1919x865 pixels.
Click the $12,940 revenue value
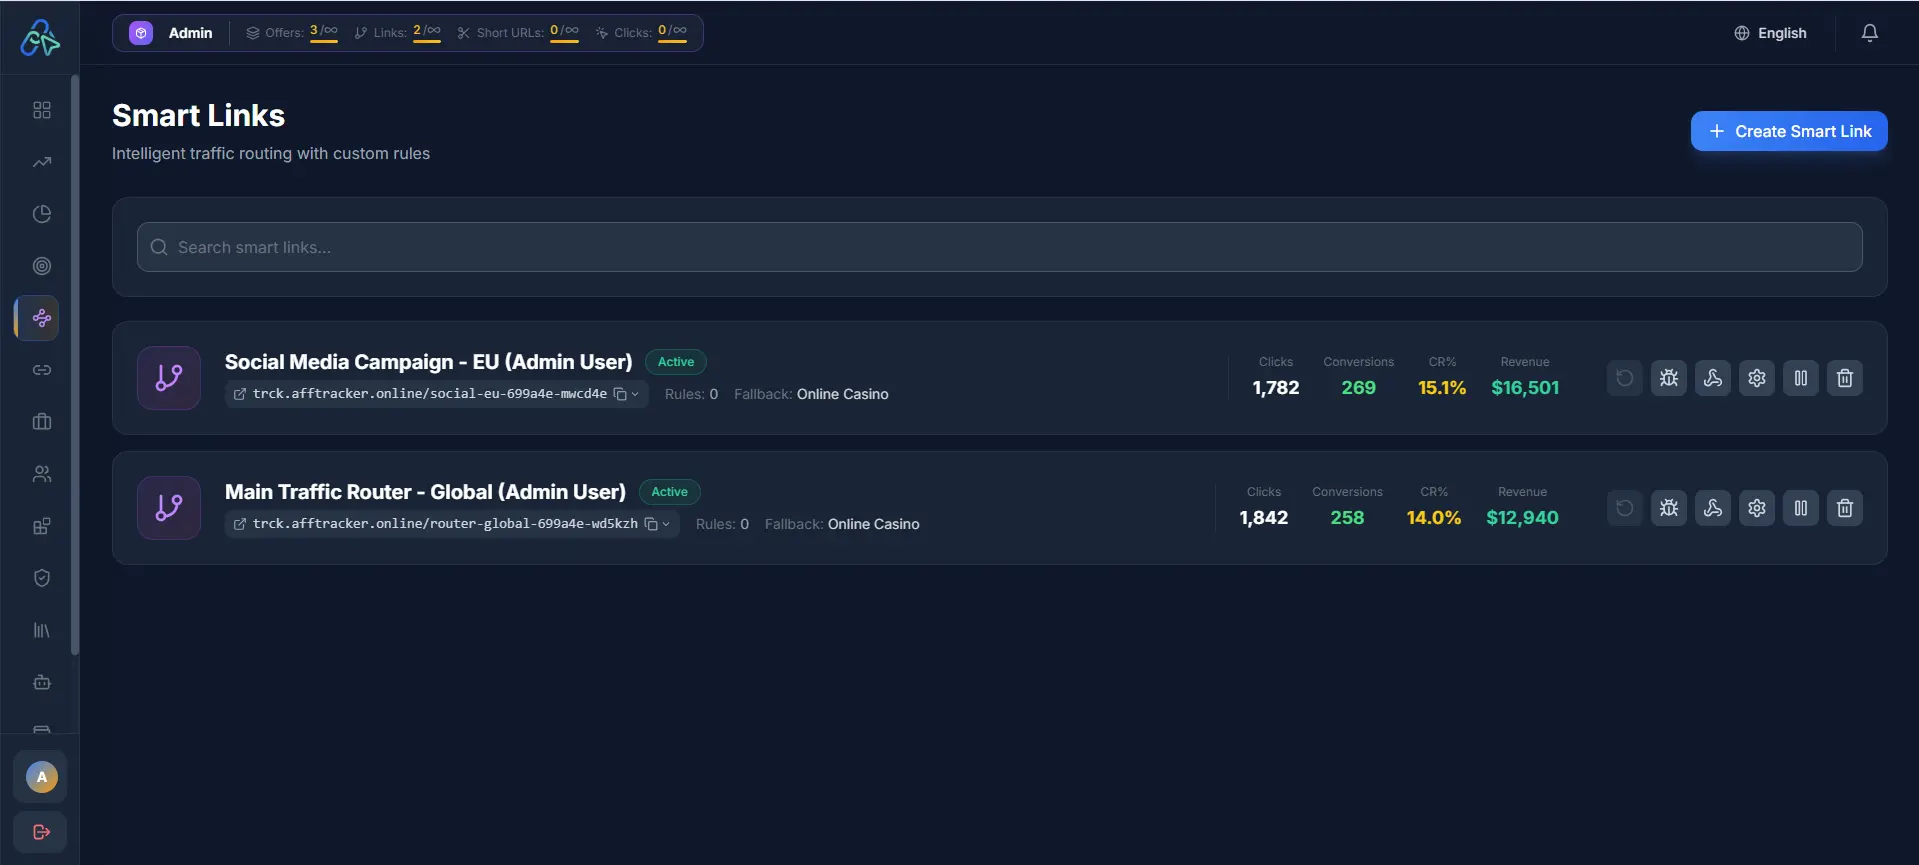tap(1522, 518)
